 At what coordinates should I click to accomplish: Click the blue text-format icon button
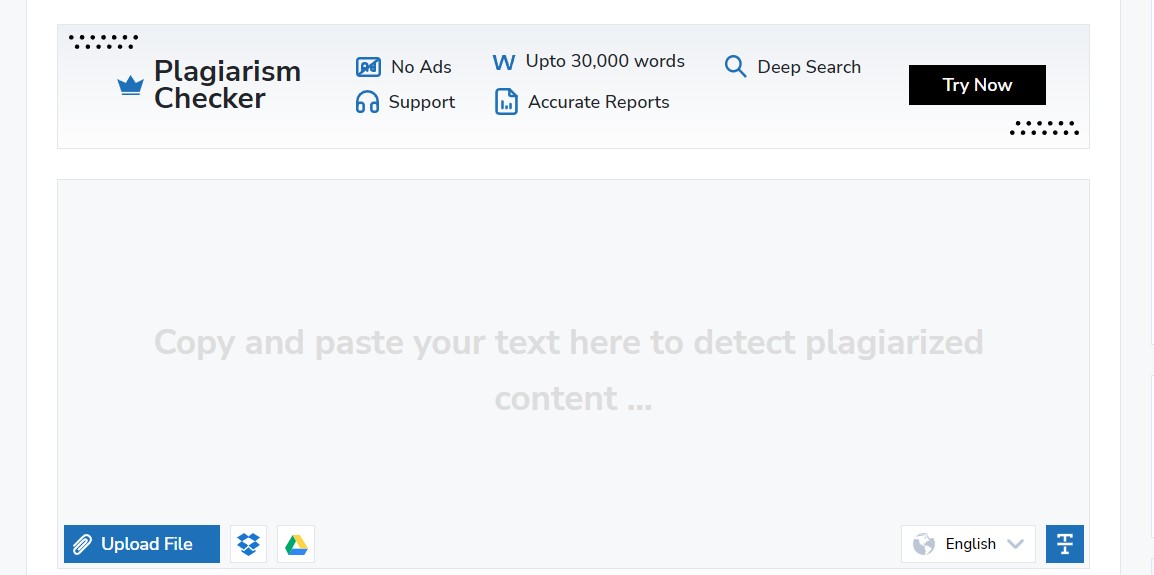[x=1065, y=544]
